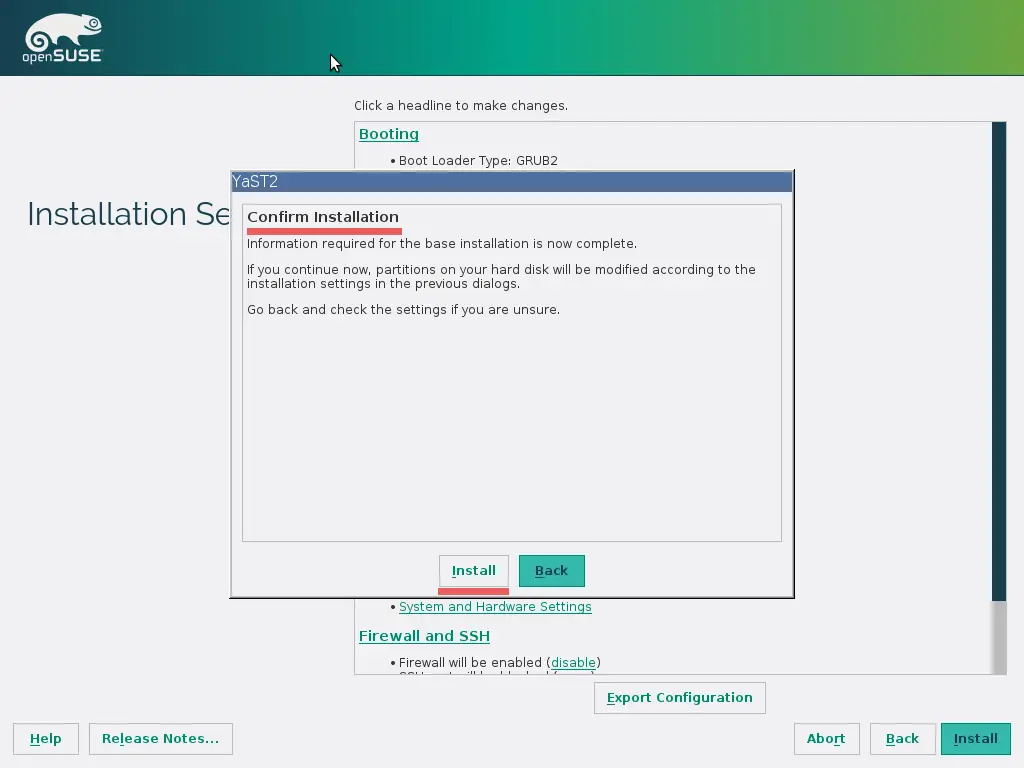Confirm with Install in the YaST2 dialog
This screenshot has height=768, width=1024.
(x=473, y=571)
